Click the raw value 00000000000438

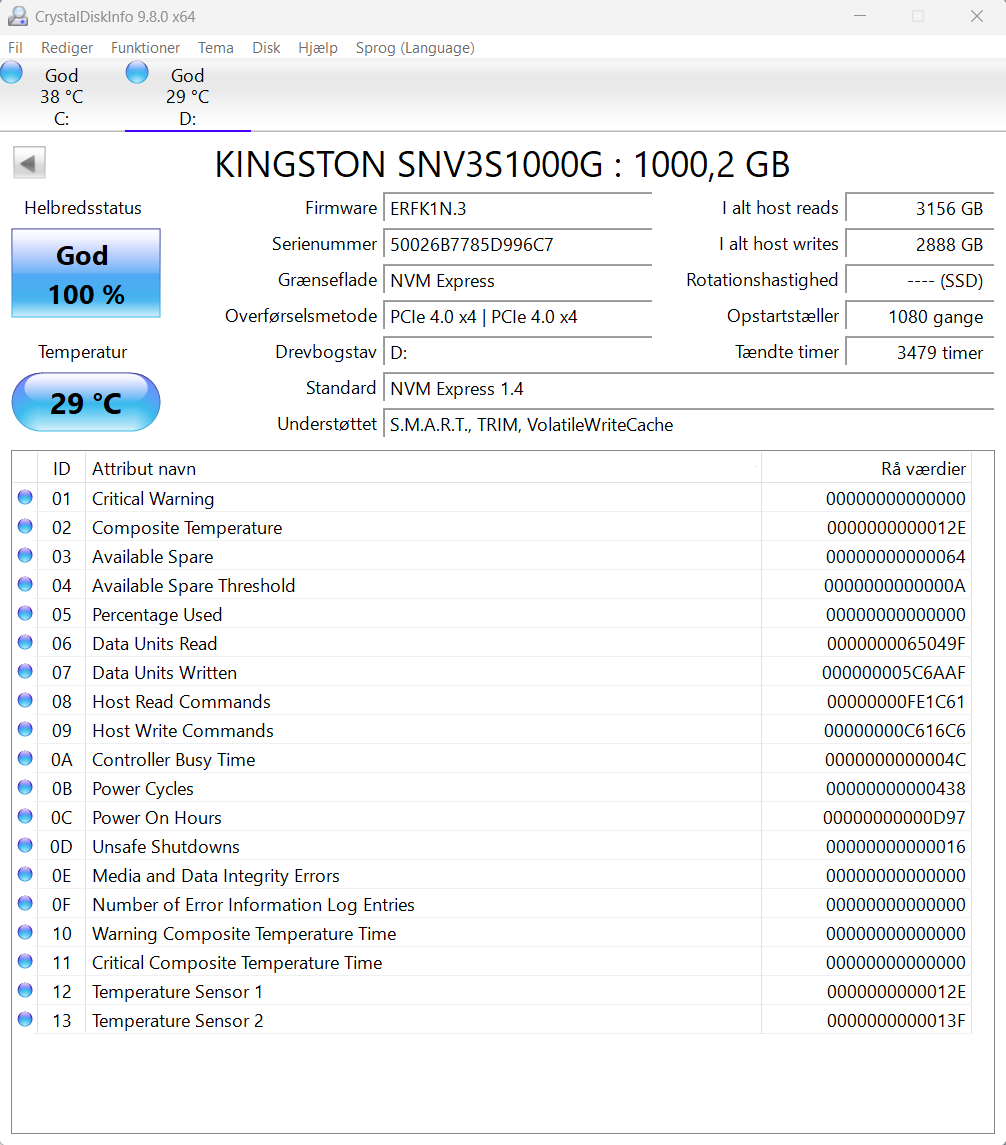click(896, 789)
